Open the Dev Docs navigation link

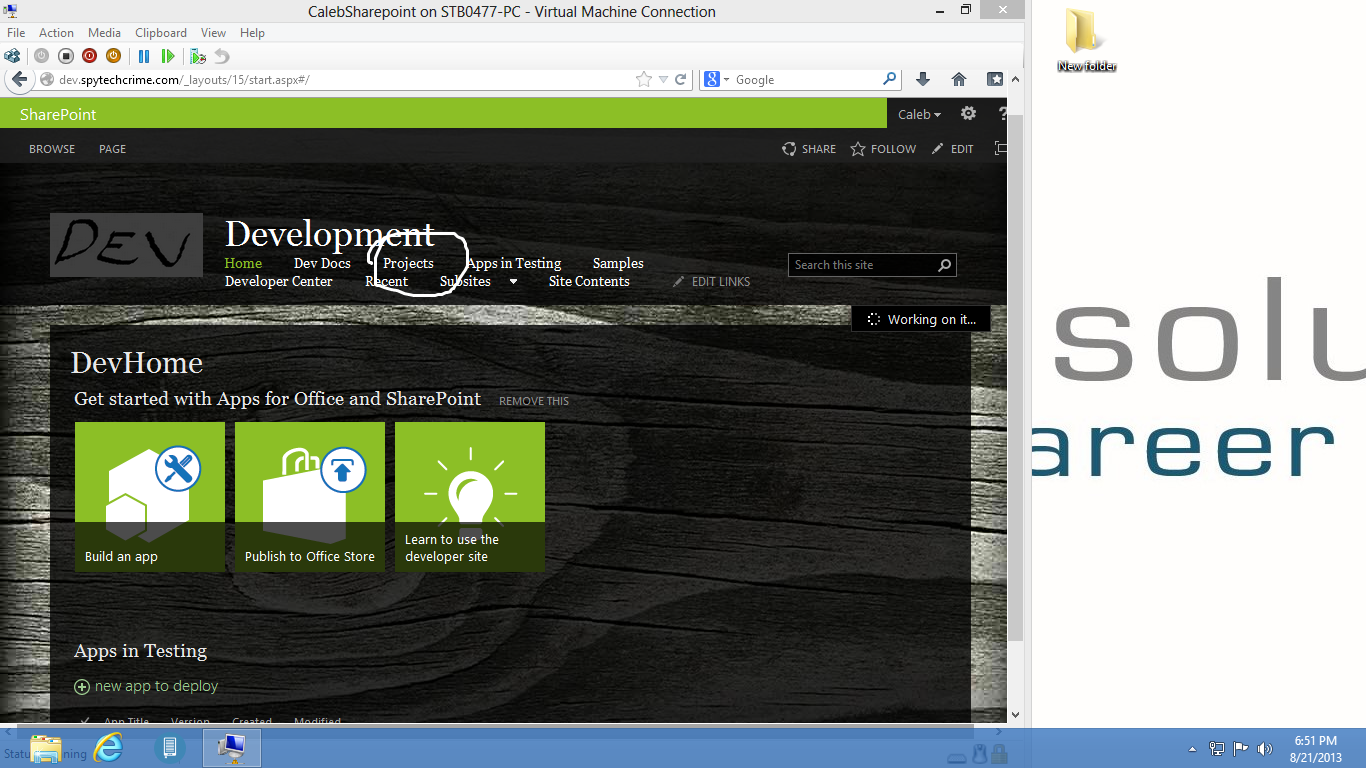[322, 263]
